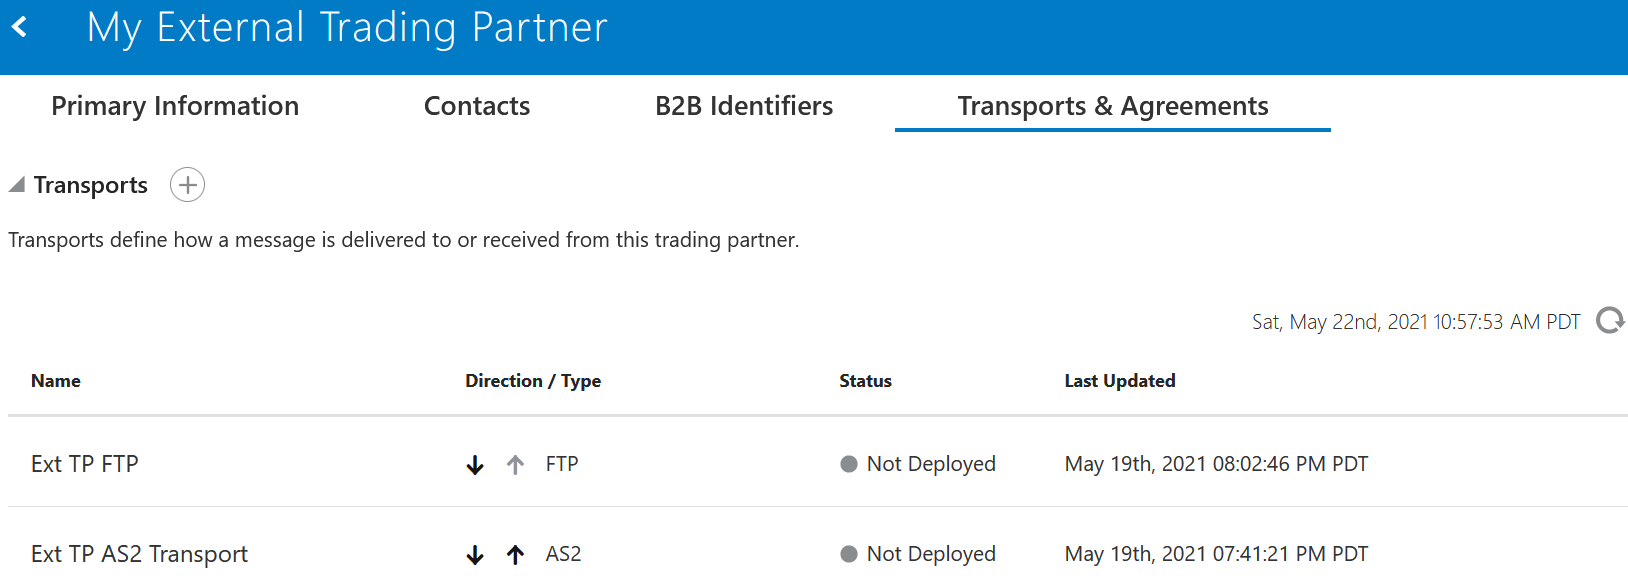
Task: Click the down arrow for AS2 Transport
Action: pyautogui.click(x=475, y=555)
